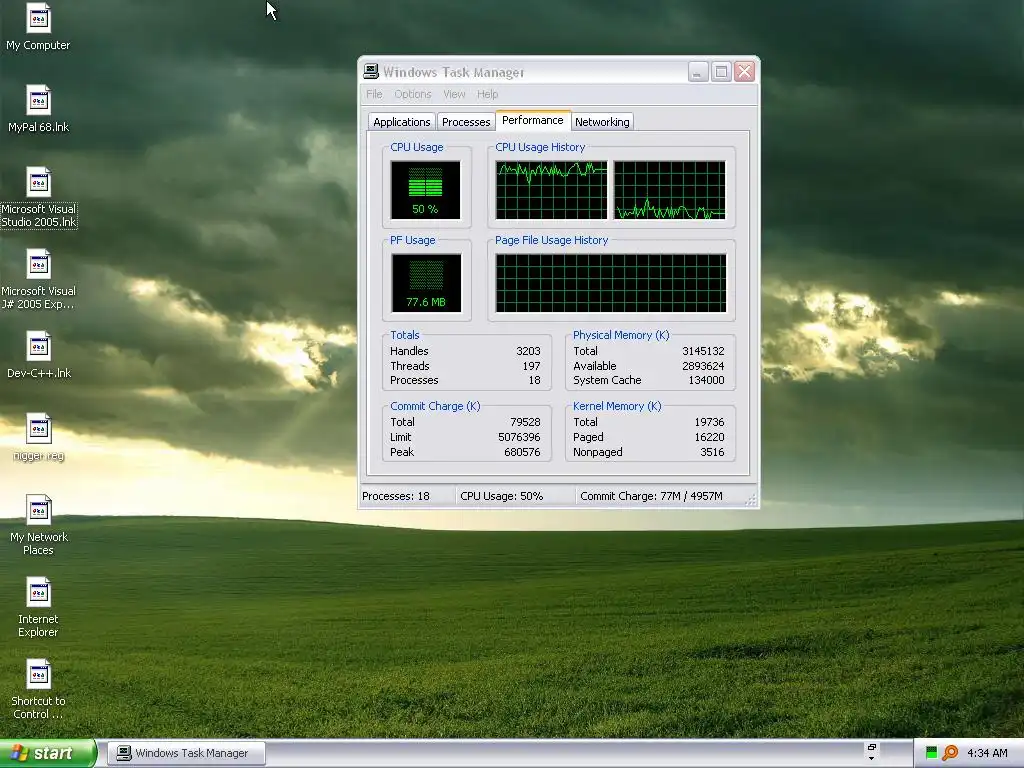
Task: Click the second CPU Usage History graph
Action: pos(669,190)
